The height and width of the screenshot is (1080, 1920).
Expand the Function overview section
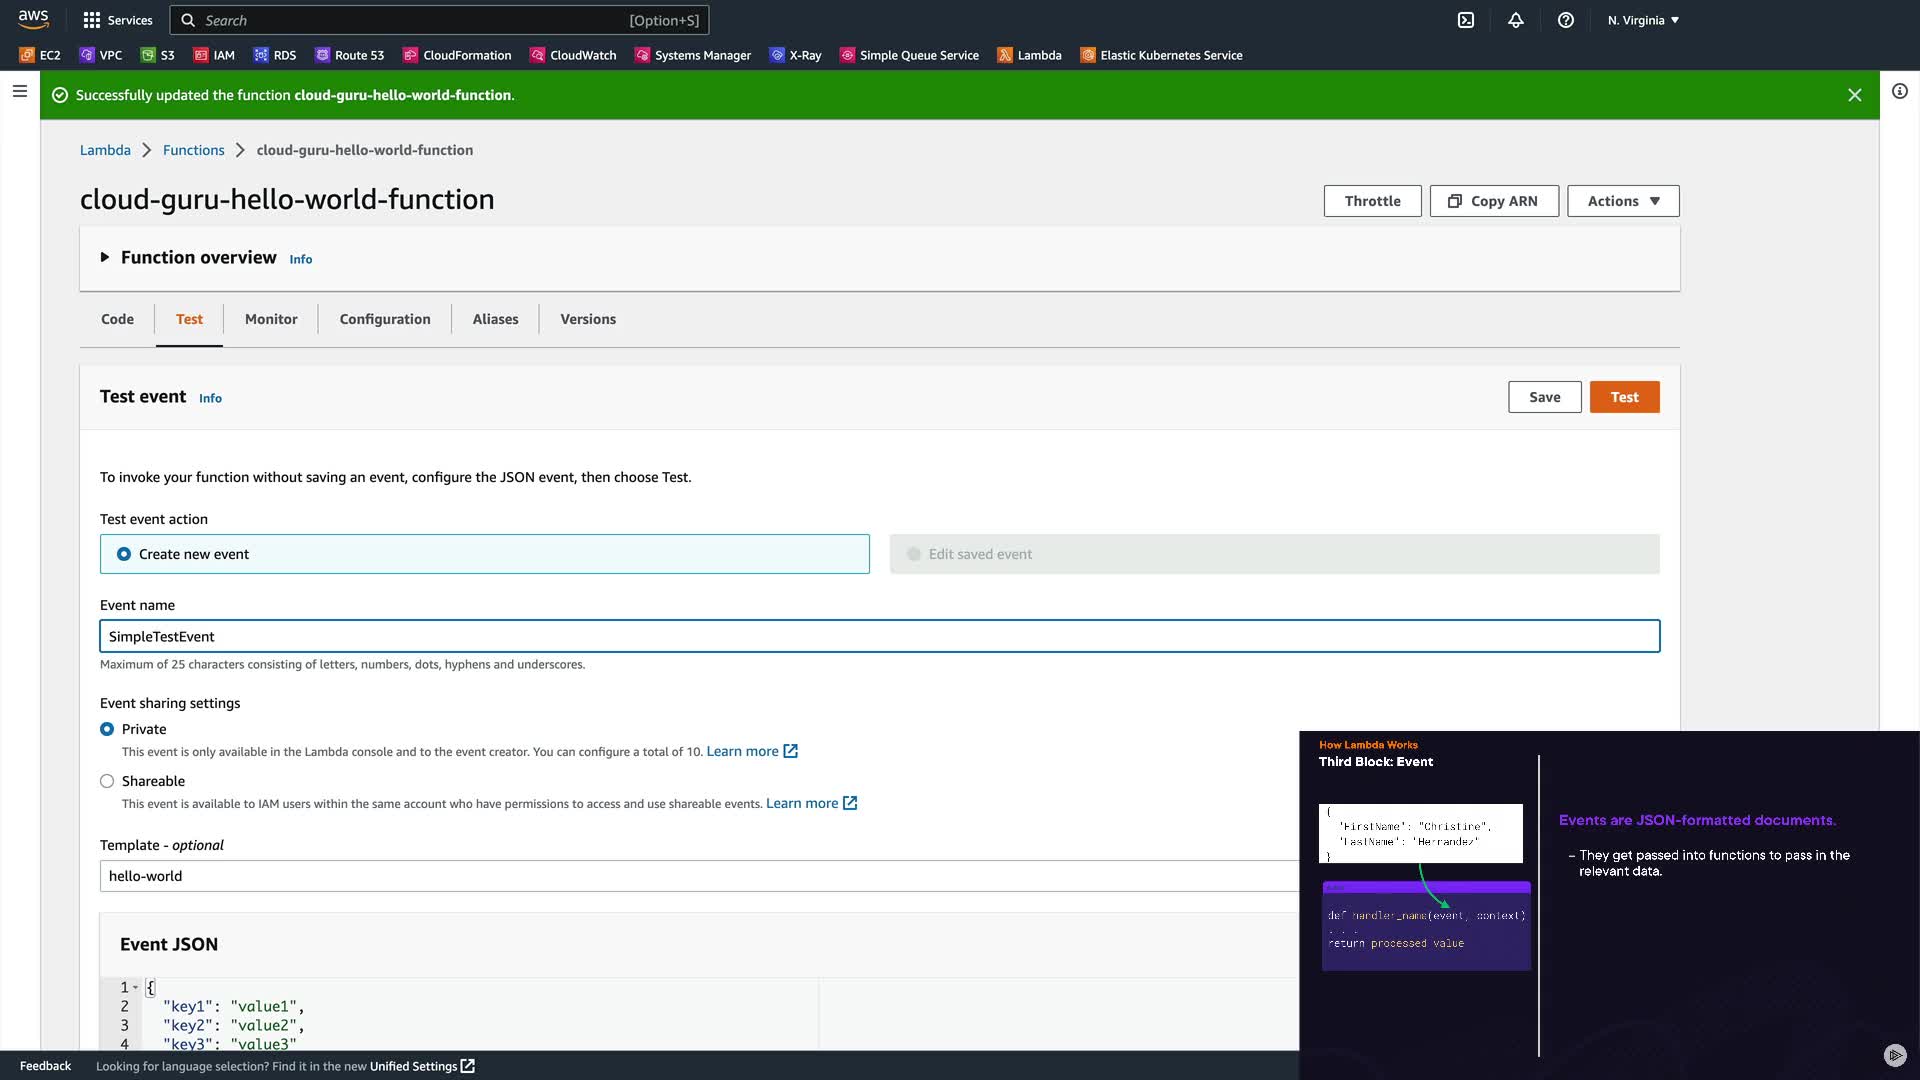point(105,257)
